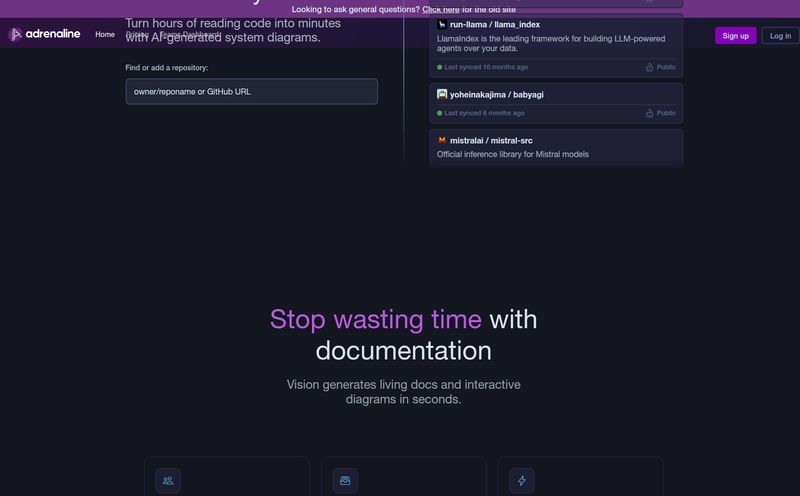Click Public label on llama_index card

tap(666, 67)
